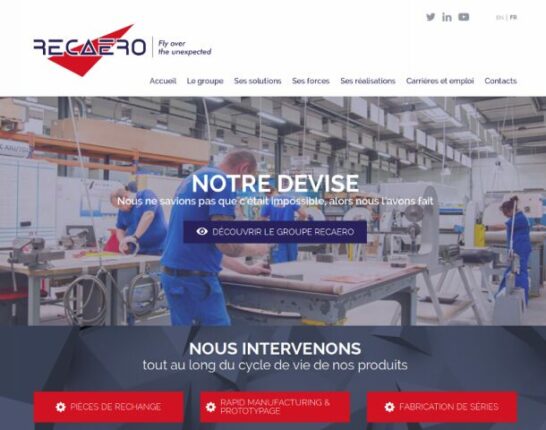Click the eye icon in Découvrir button
This screenshot has height=430, width=546.
tap(202, 232)
